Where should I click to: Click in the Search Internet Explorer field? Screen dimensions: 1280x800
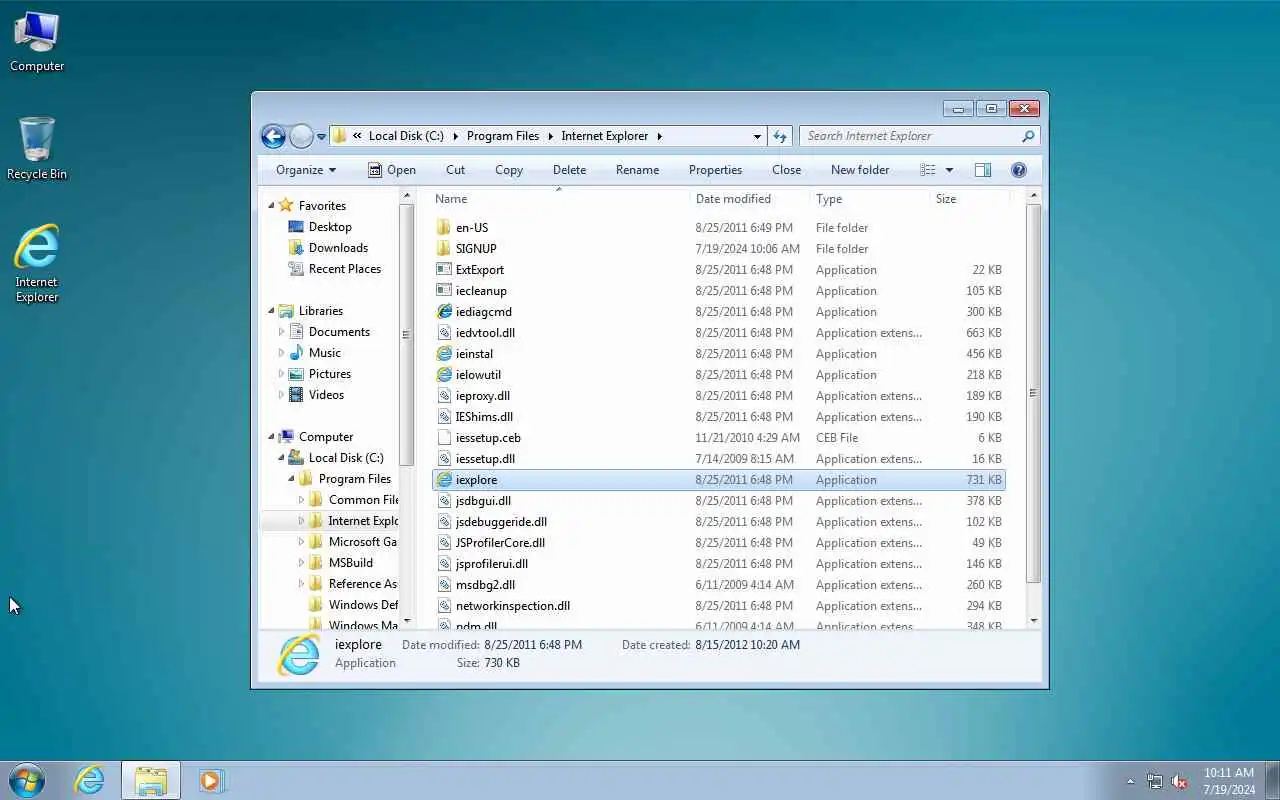[x=919, y=136]
